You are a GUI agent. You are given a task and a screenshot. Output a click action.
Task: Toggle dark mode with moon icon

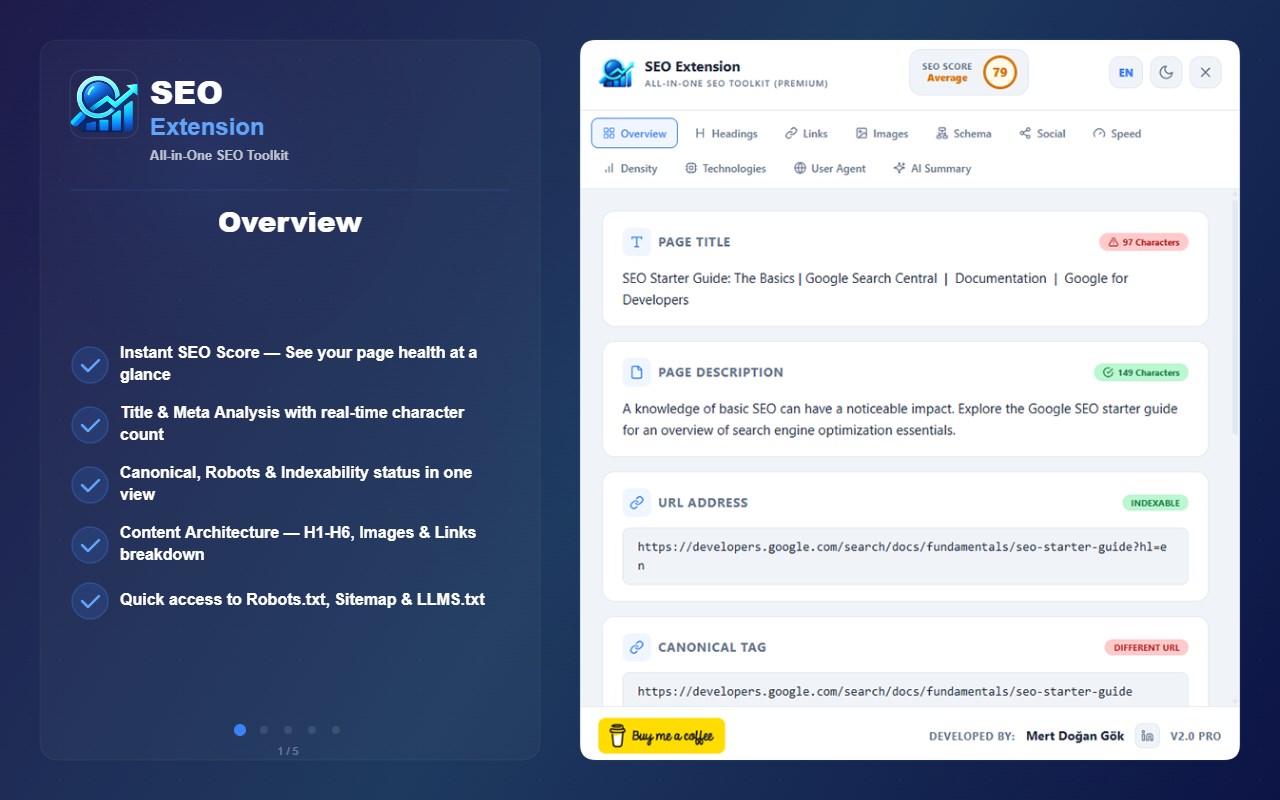tap(1166, 72)
